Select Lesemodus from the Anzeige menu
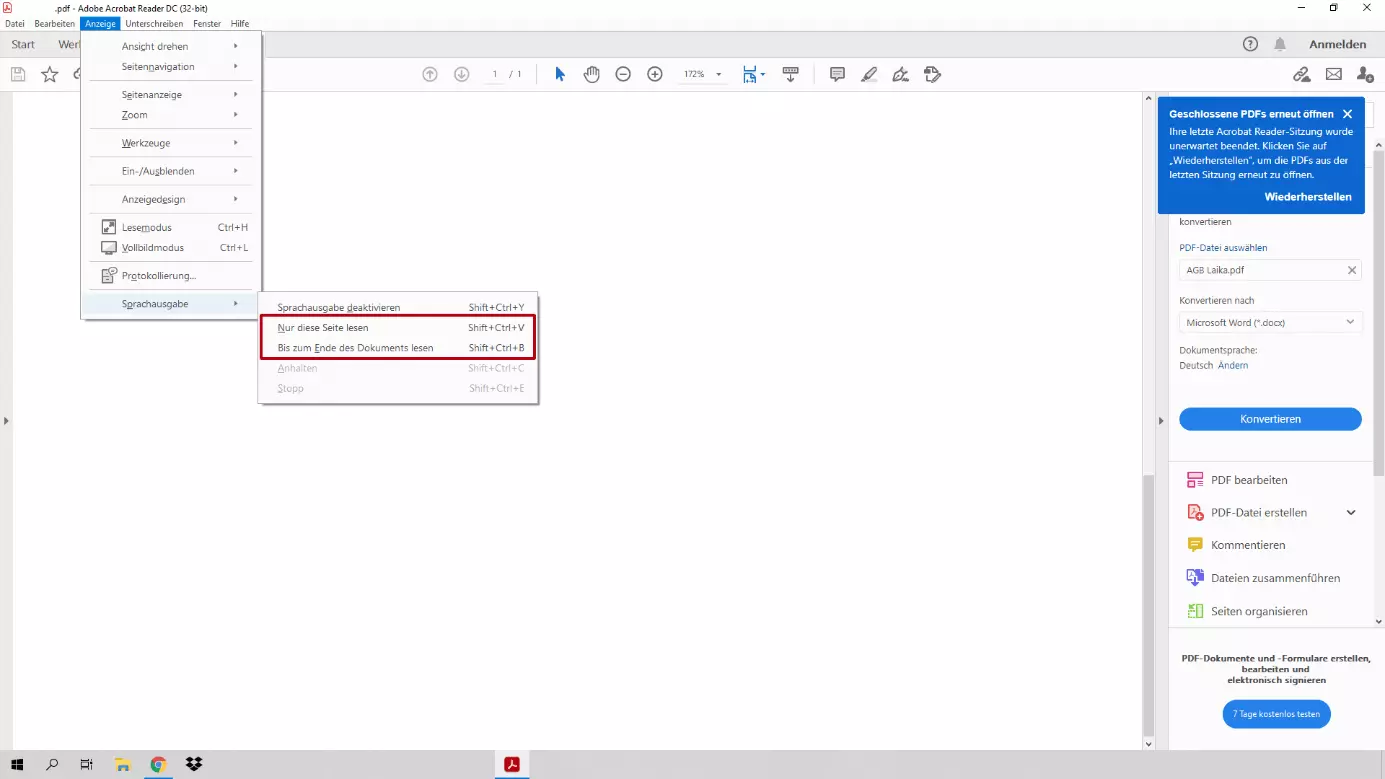Screen dimensions: 1385x779 tap(171, 227)
